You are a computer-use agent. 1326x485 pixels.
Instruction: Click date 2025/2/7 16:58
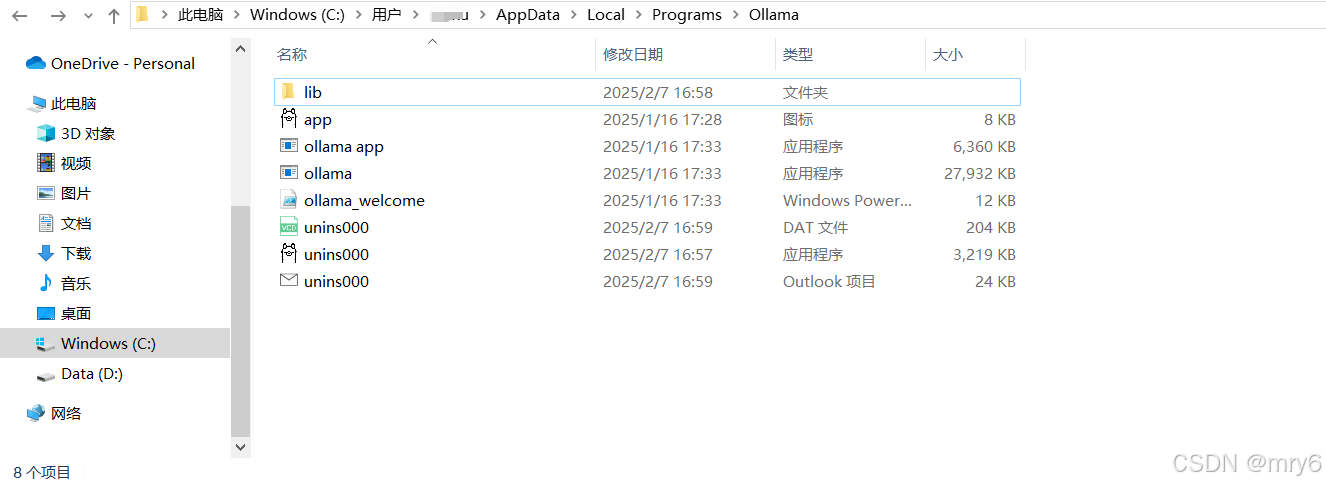click(658, 93)
